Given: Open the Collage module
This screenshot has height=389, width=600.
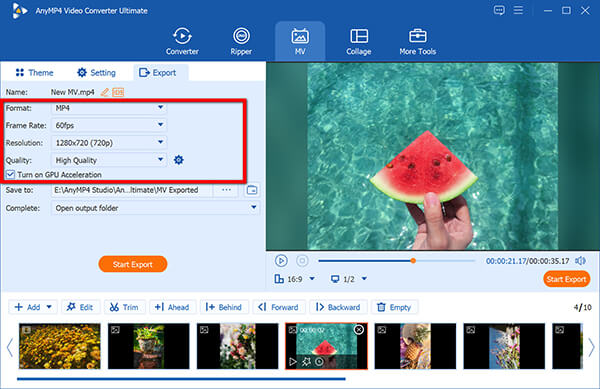Looking at the screenshot, I should point(359,41).
